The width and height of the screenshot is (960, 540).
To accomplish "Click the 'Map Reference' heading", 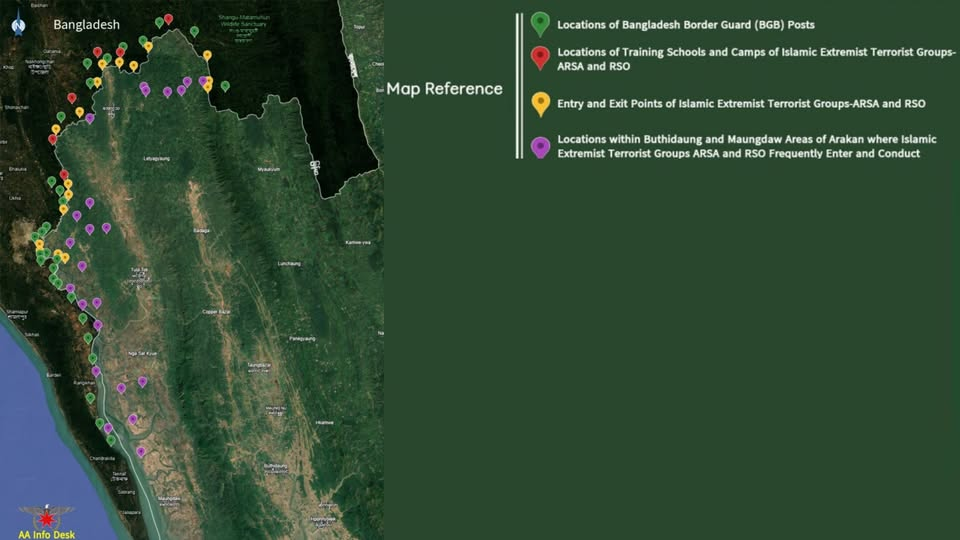I will pos(444,89).
